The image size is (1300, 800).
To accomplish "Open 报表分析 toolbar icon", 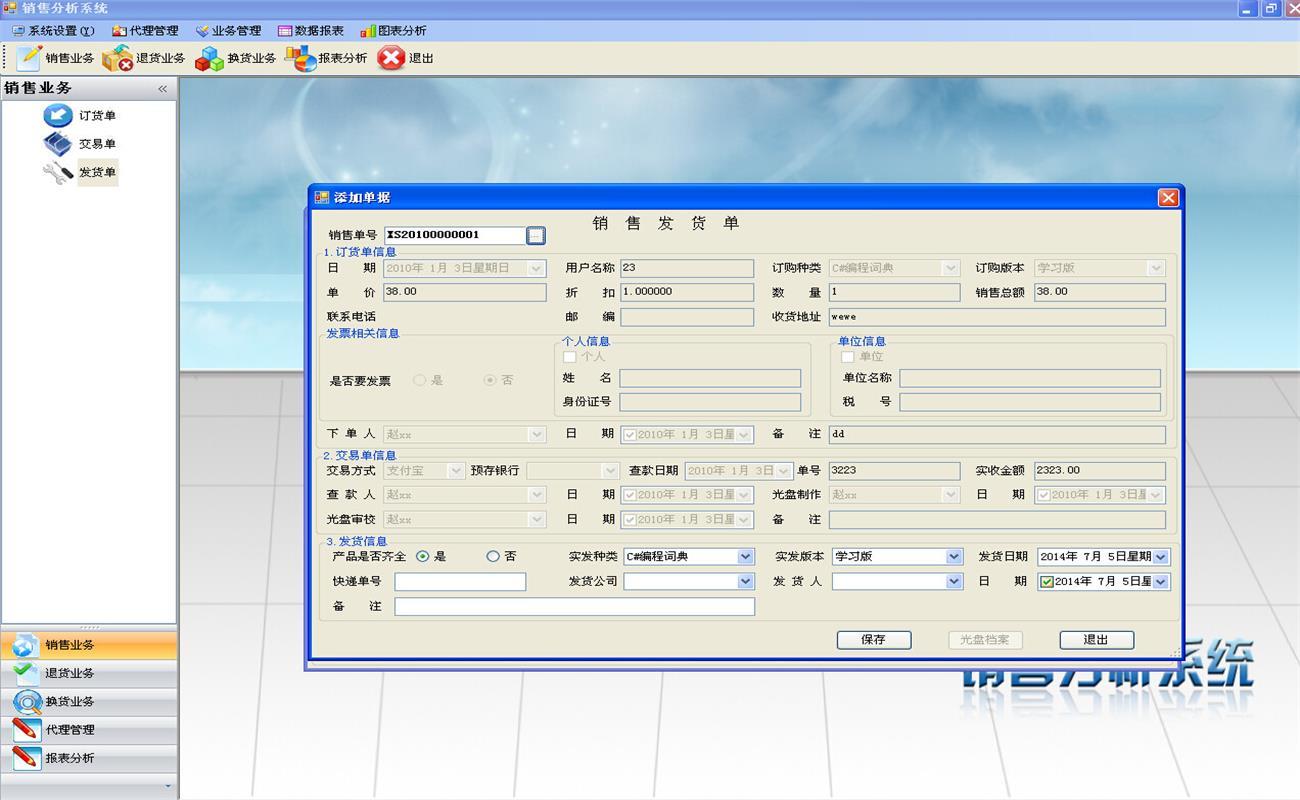I will 300,58.
